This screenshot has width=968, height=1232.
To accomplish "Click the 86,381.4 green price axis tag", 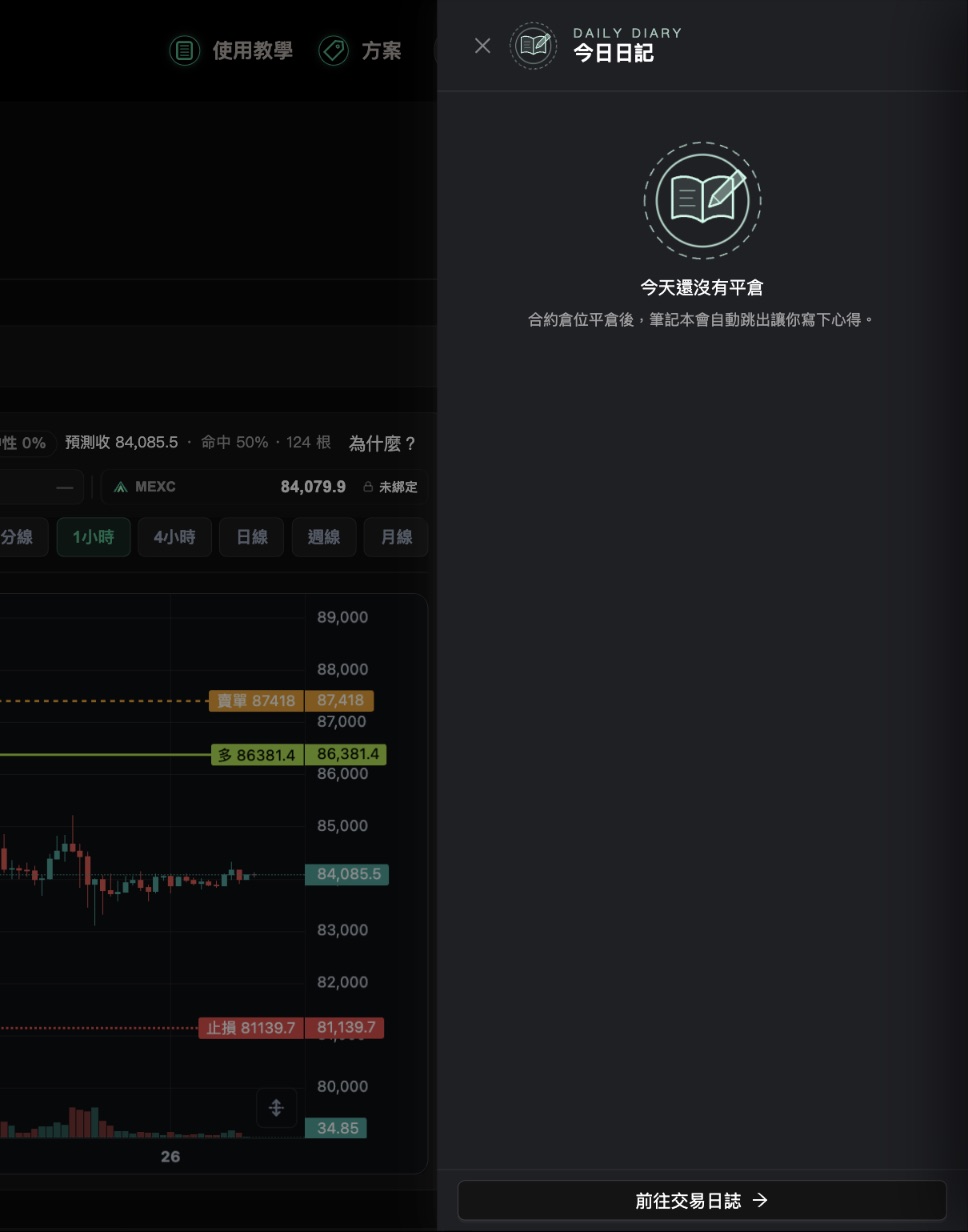I will click(x=346, y=755).
